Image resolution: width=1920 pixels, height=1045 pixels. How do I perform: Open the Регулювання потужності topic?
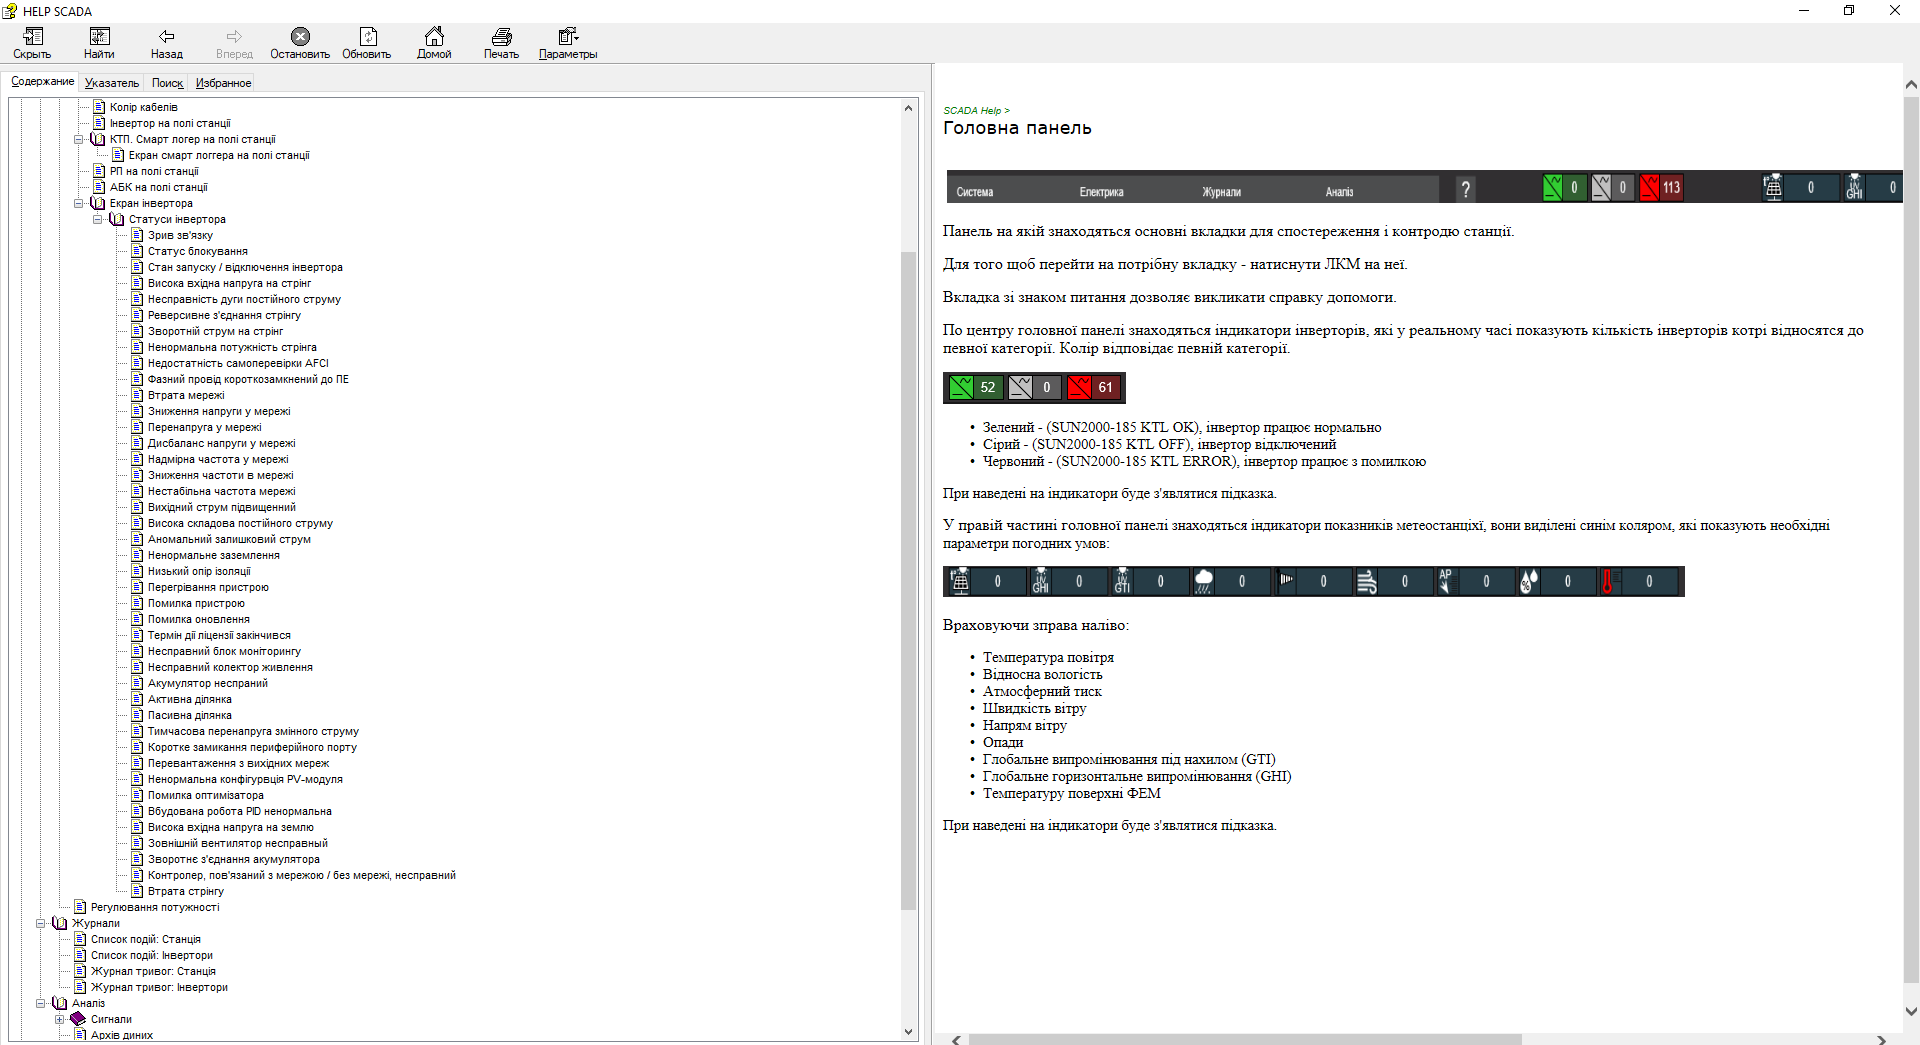(x=155, y=908)
